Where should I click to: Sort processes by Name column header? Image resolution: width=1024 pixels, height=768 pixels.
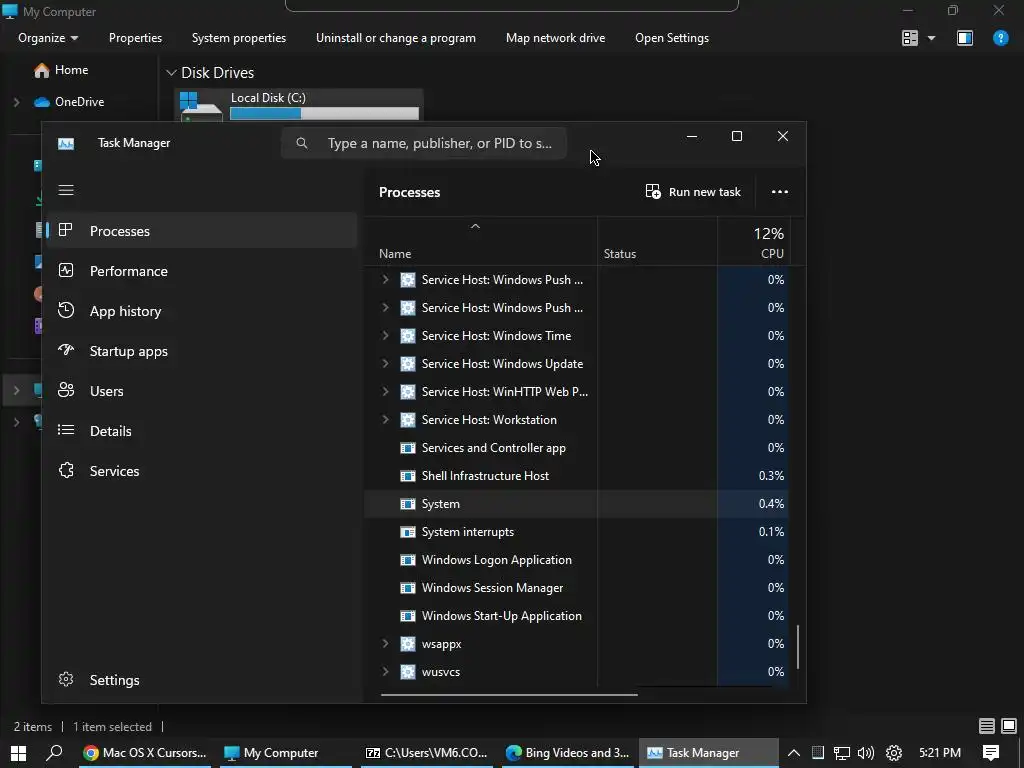(481, 242)
